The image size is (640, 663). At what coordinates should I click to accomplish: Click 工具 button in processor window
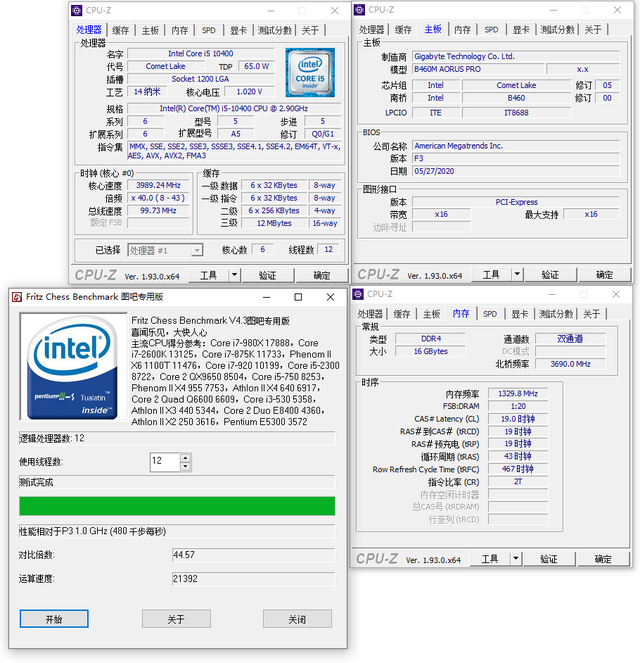click(x=209, y=275)
